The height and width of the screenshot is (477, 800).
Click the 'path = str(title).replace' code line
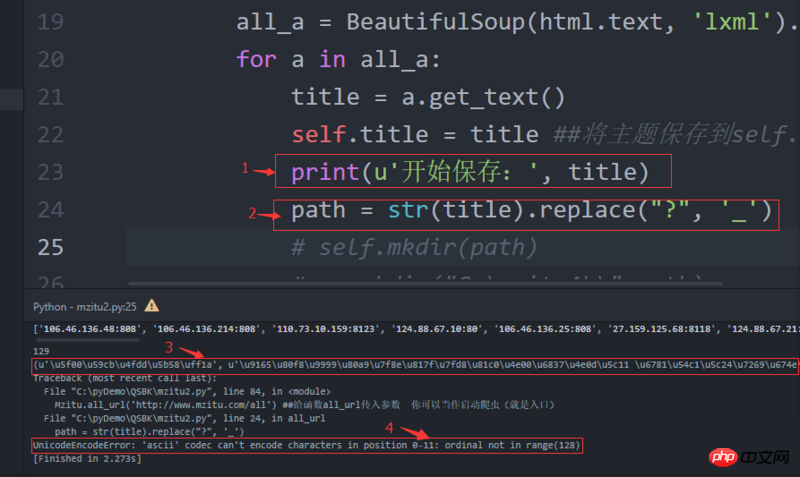click(532, 210)
